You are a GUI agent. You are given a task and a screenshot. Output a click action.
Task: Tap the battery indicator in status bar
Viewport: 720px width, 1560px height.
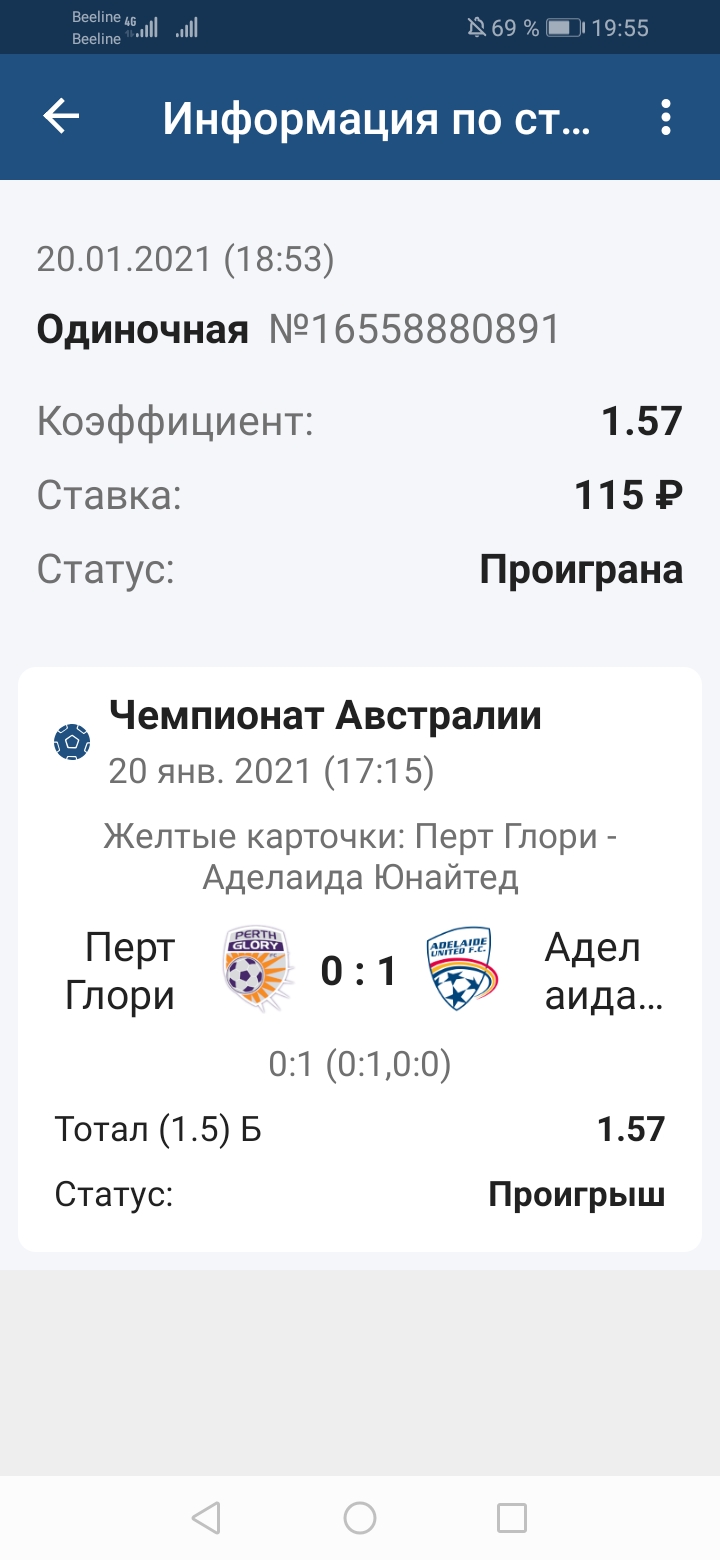click(x=564, y=27)
